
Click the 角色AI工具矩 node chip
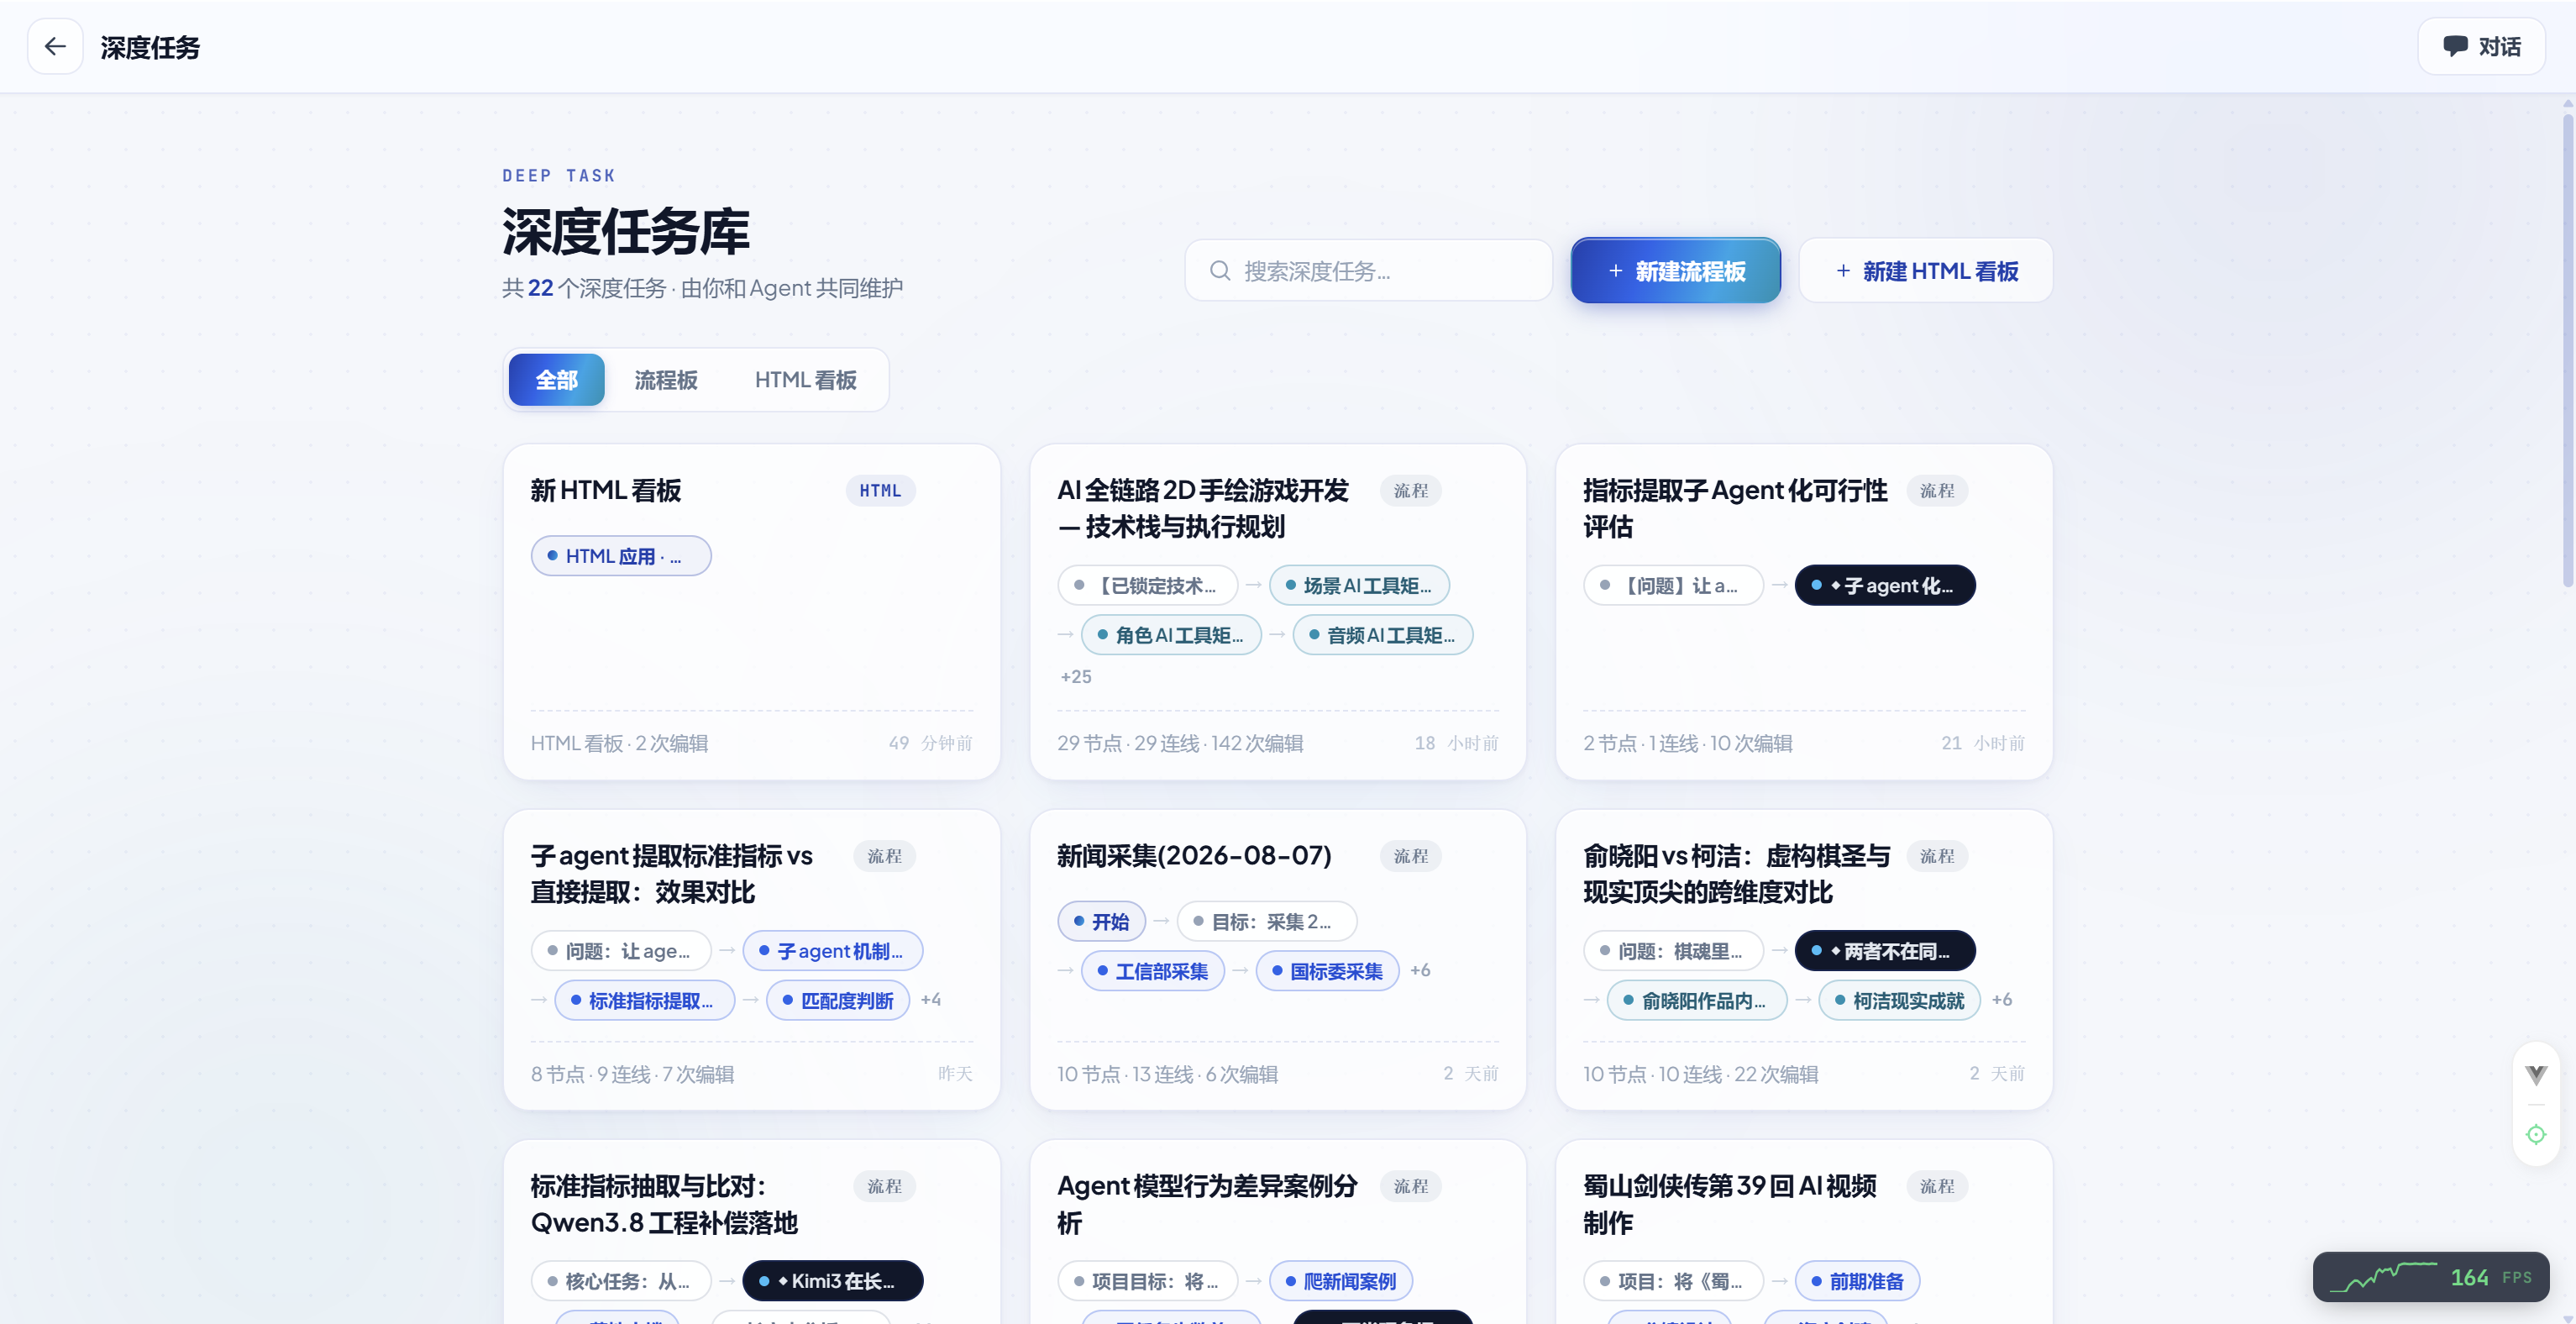pos(1171,635)
